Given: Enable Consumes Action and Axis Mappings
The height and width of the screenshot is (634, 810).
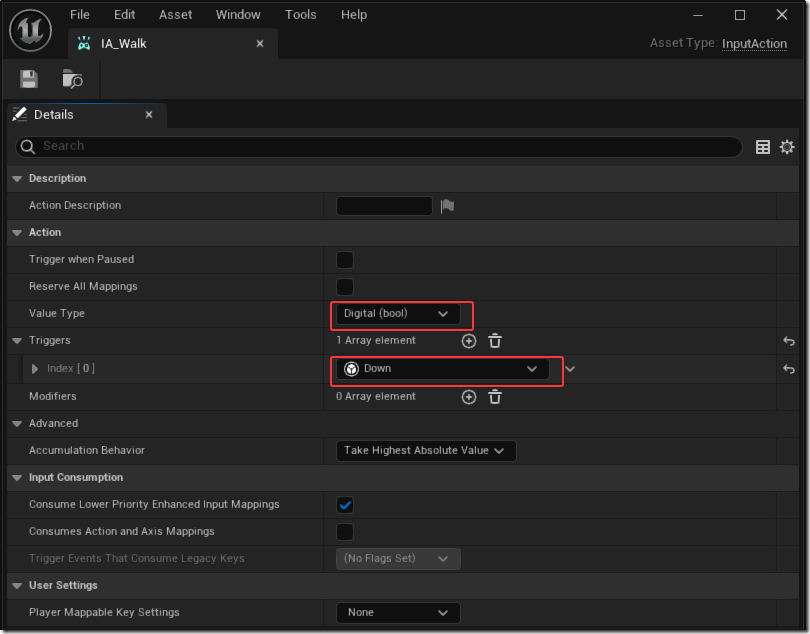Looking at the screenshot, I should 345,532.
